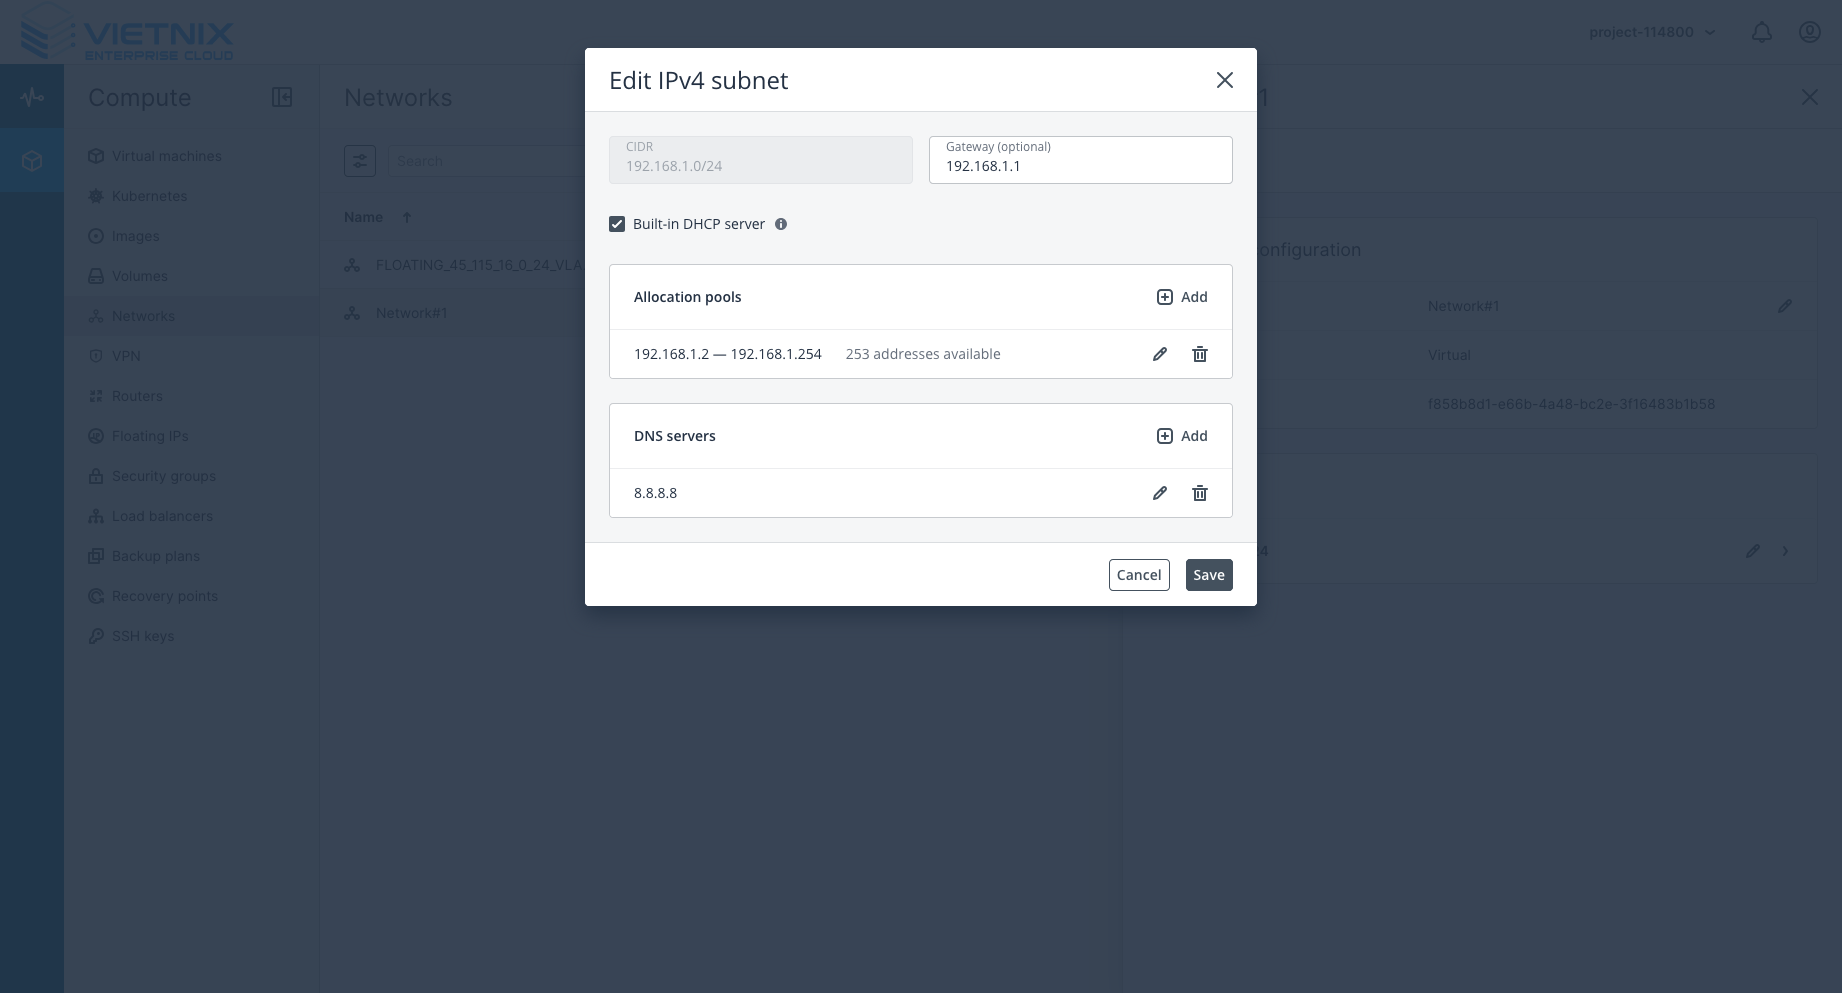Expand the subnet details chevron in the right panel
1842x993 pixels.
tap(1786, 551)
